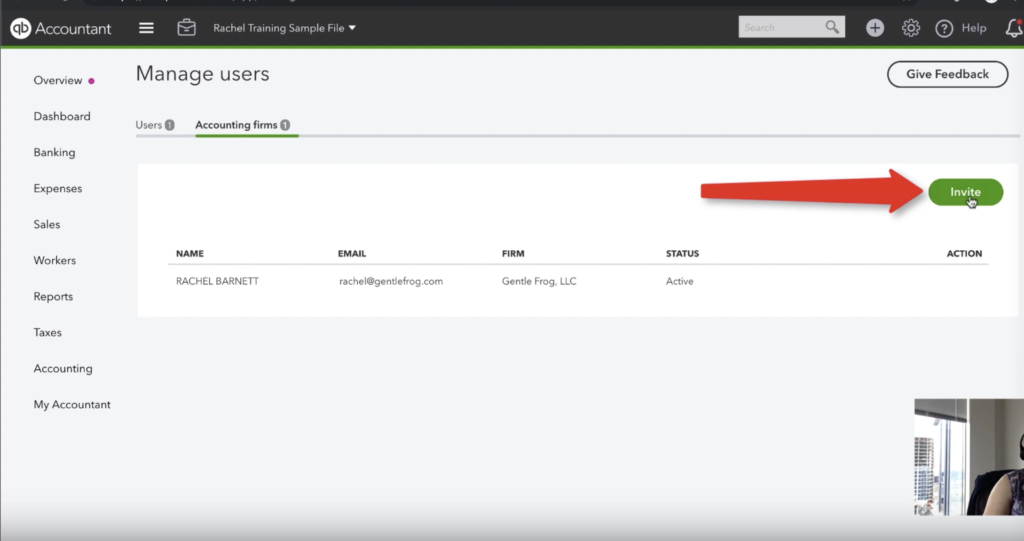The image size is (1024, 541).
Task: Click the Gentle Frog, LLC firm cell
Action: [539, 281]
